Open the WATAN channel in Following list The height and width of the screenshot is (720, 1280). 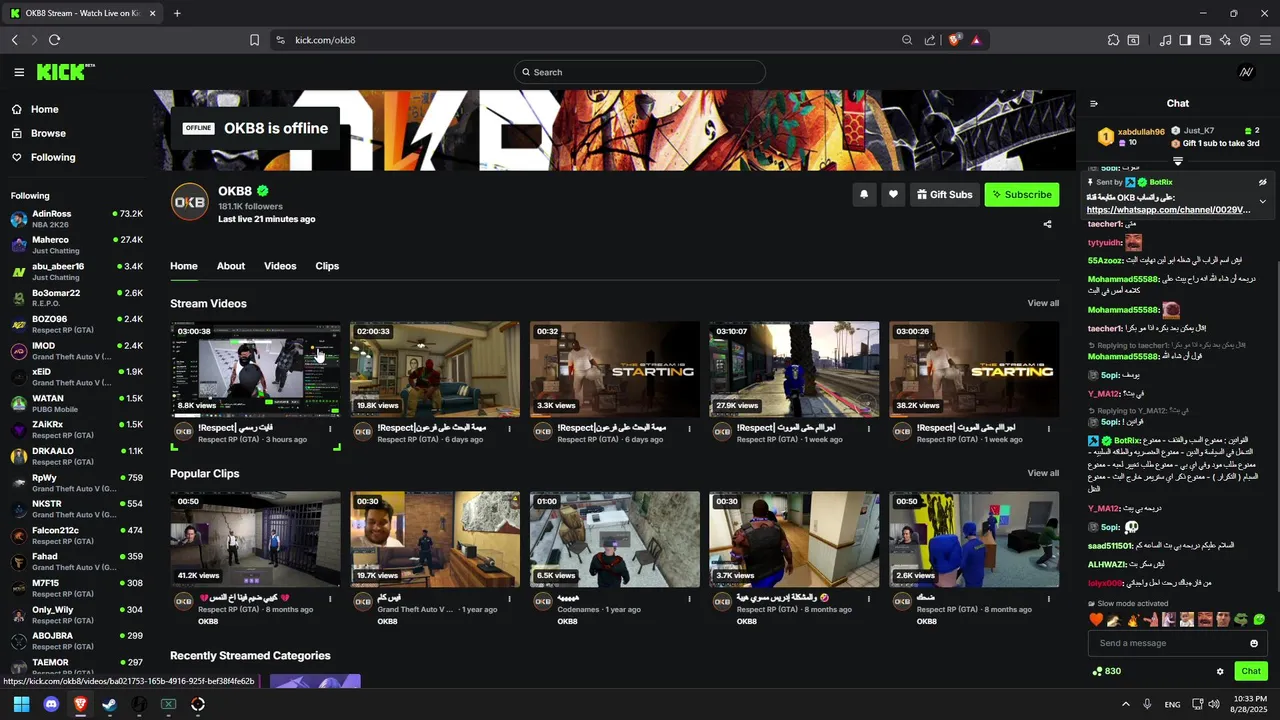click(77, 404)
